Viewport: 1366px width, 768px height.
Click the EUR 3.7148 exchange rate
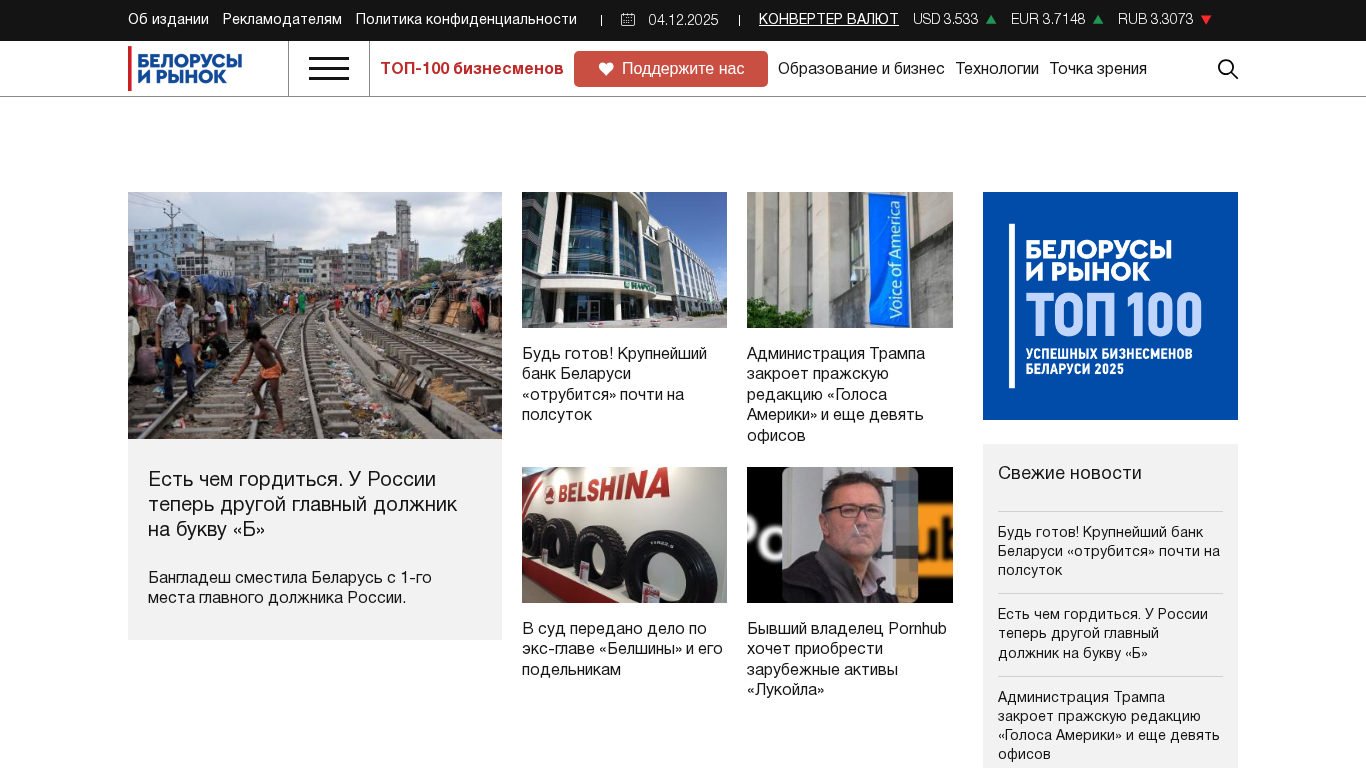[x=1048, y=19]
